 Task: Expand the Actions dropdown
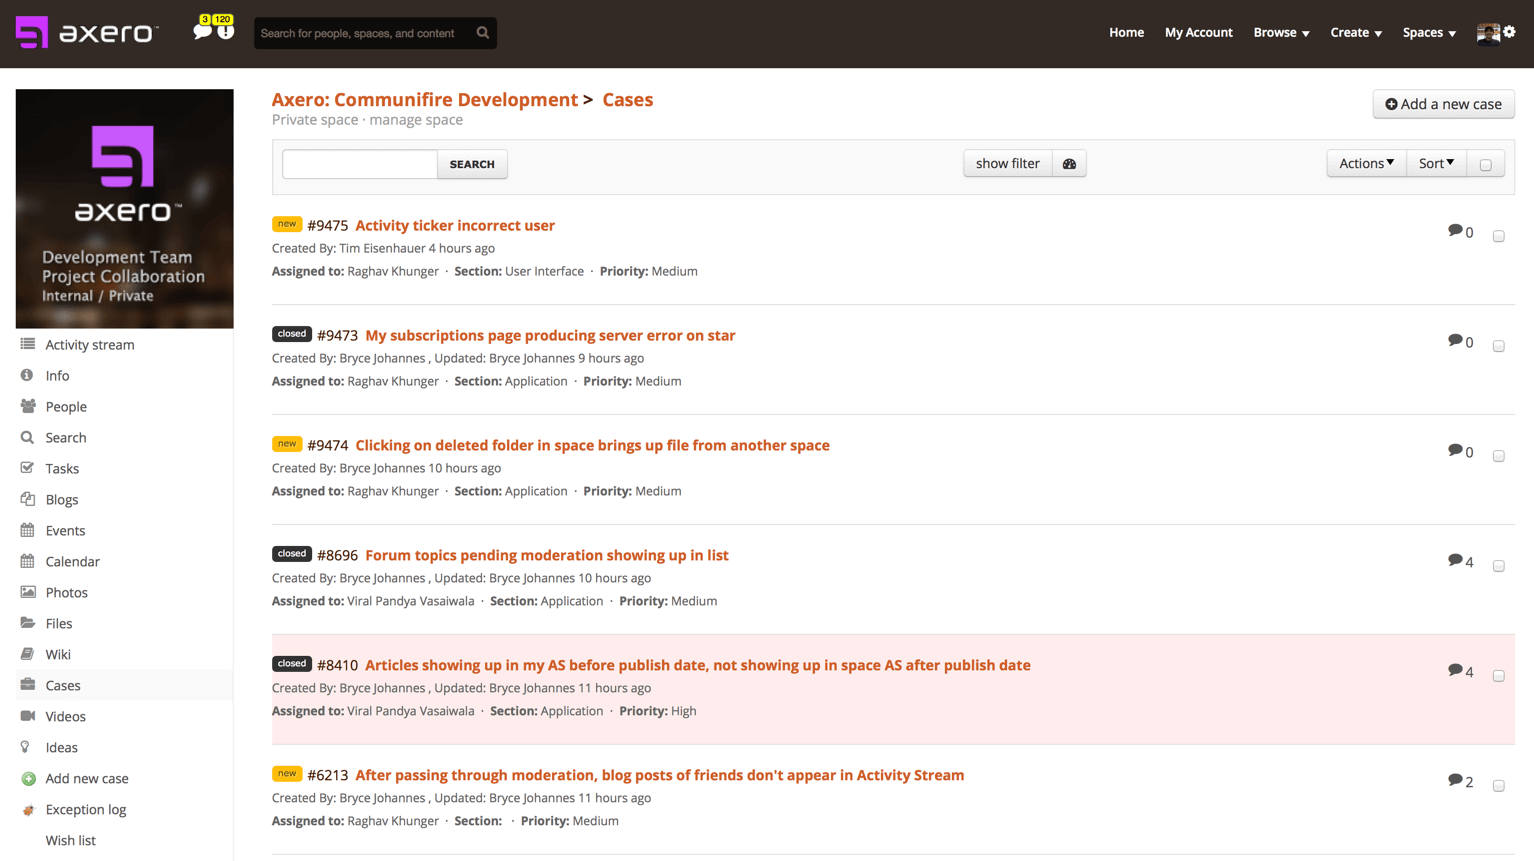(x=1366, y=163)
